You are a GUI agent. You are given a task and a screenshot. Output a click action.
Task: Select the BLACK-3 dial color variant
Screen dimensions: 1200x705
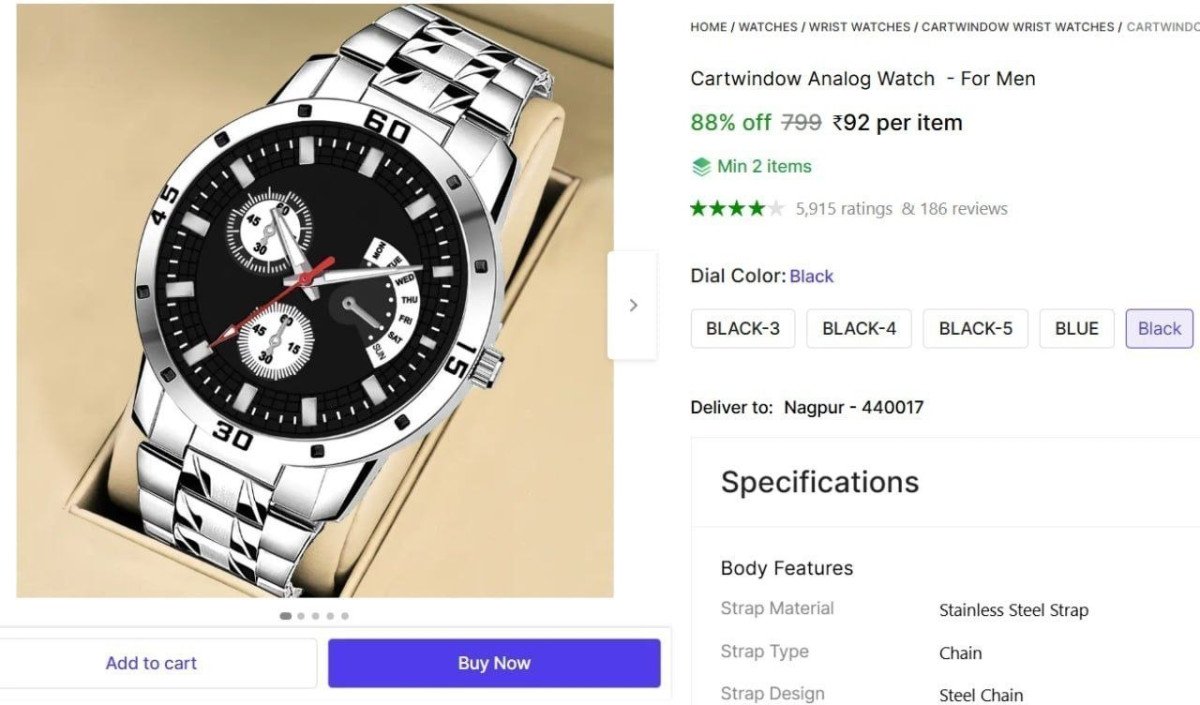(x=742, y=328)
